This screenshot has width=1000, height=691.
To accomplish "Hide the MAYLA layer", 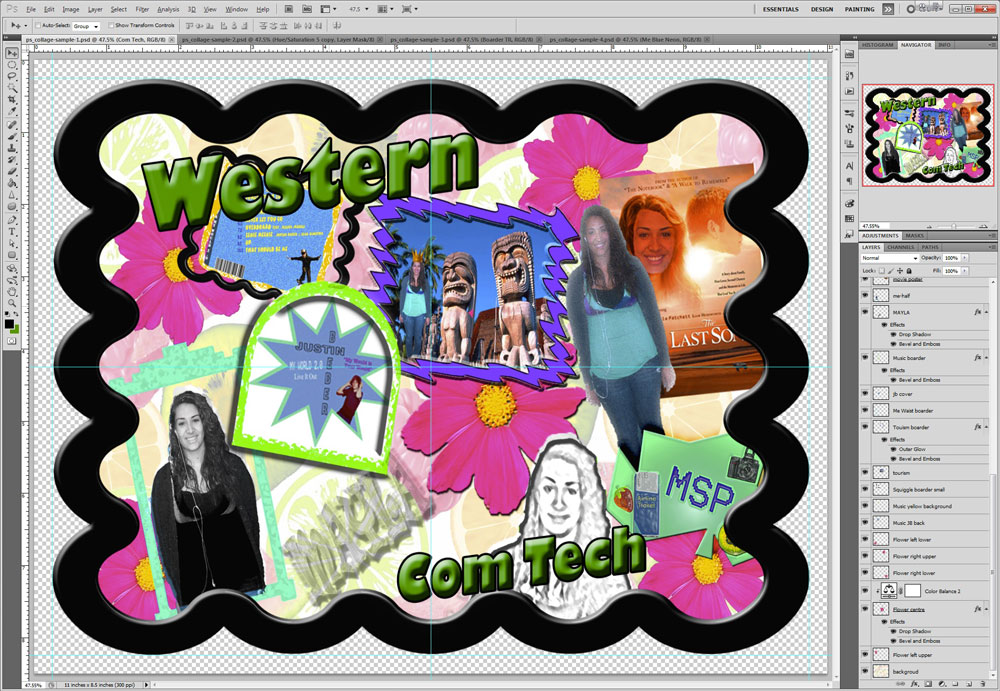I will click(x=866, y=312).
